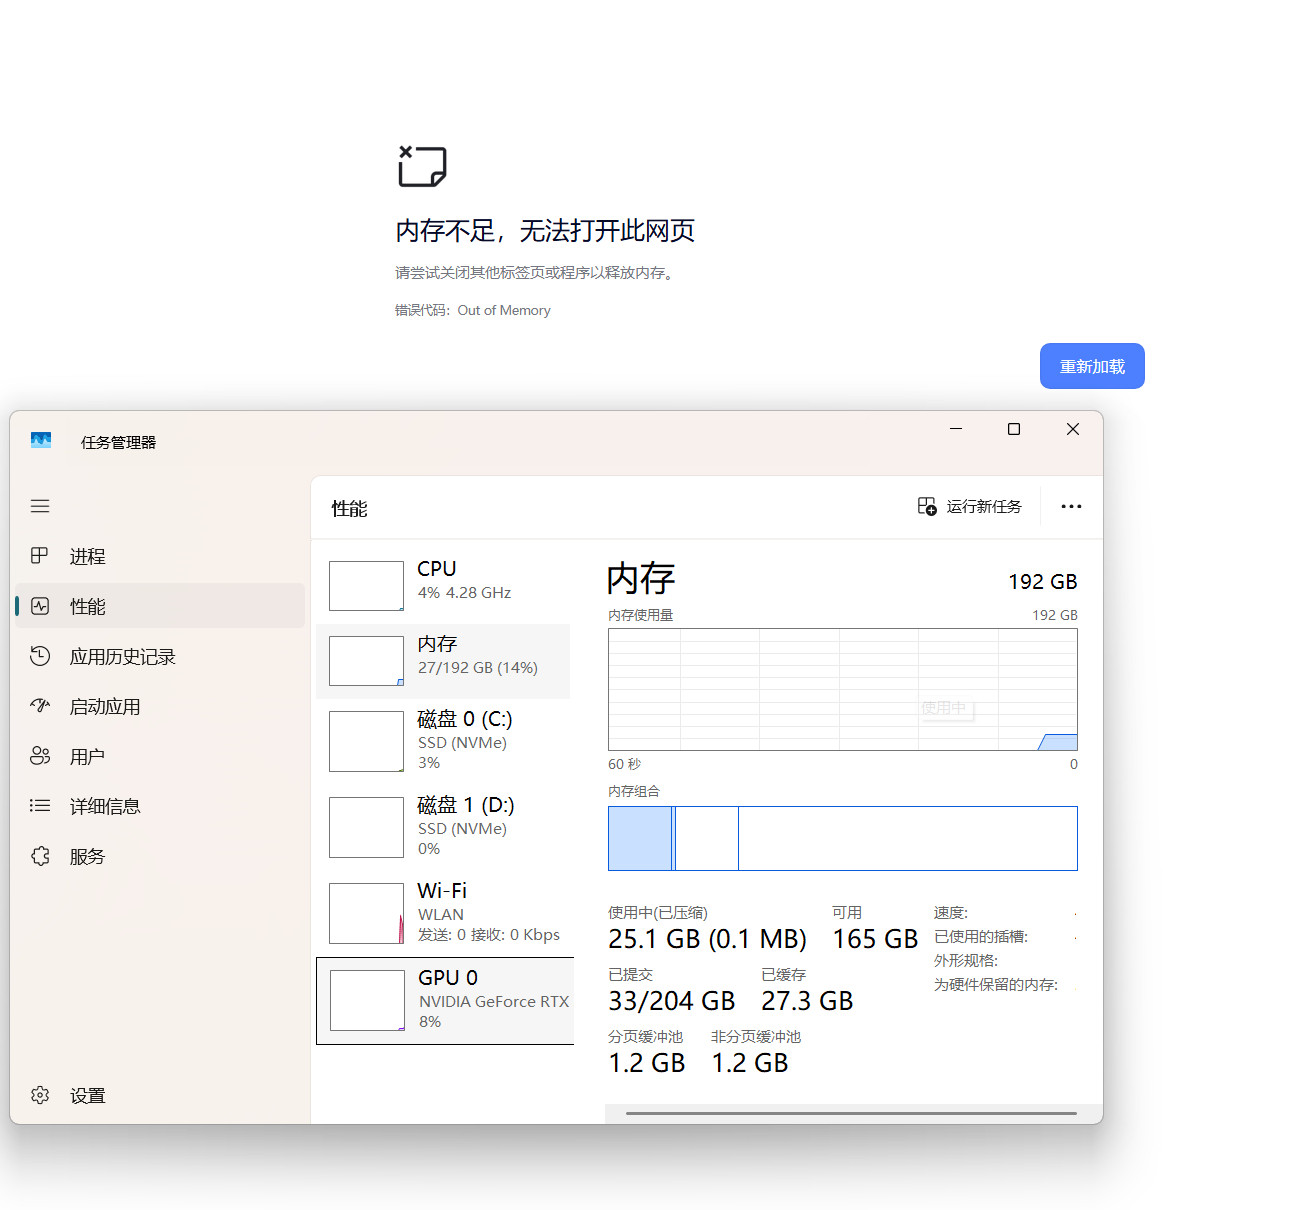This screenshot has width=1300, height=1210.
Task: Select the 性能 (Performance) page
Action: tap(160, 606)
